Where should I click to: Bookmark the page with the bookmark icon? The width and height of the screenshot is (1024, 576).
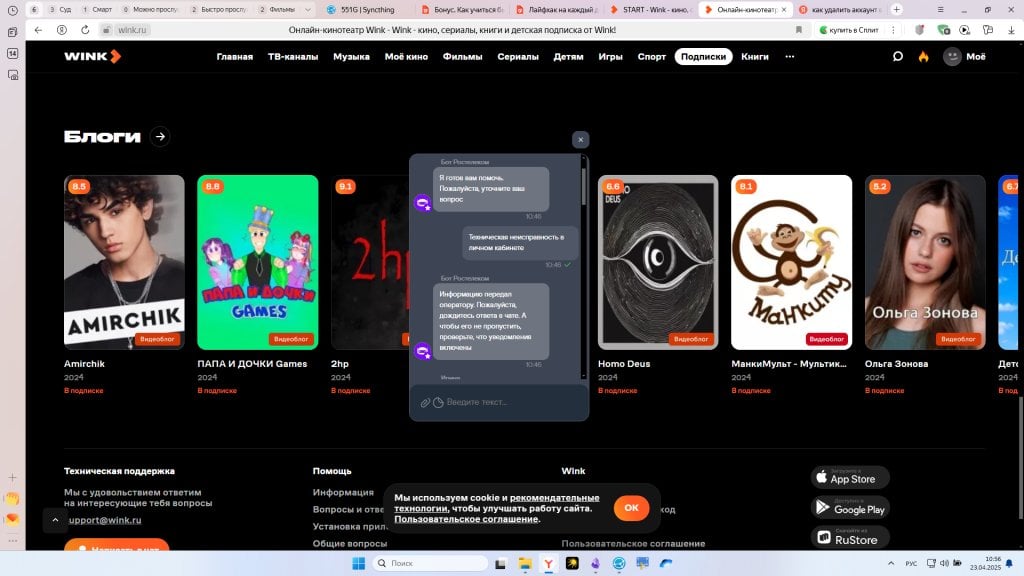pos(799,30)
